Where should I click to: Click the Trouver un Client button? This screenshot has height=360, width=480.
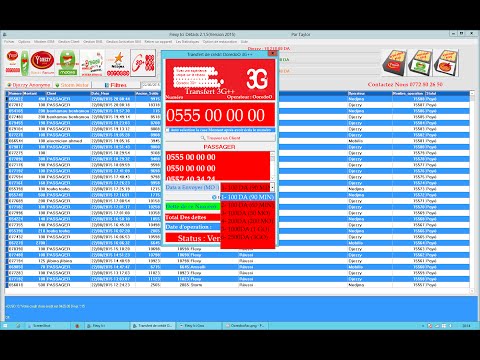(220, 138)
